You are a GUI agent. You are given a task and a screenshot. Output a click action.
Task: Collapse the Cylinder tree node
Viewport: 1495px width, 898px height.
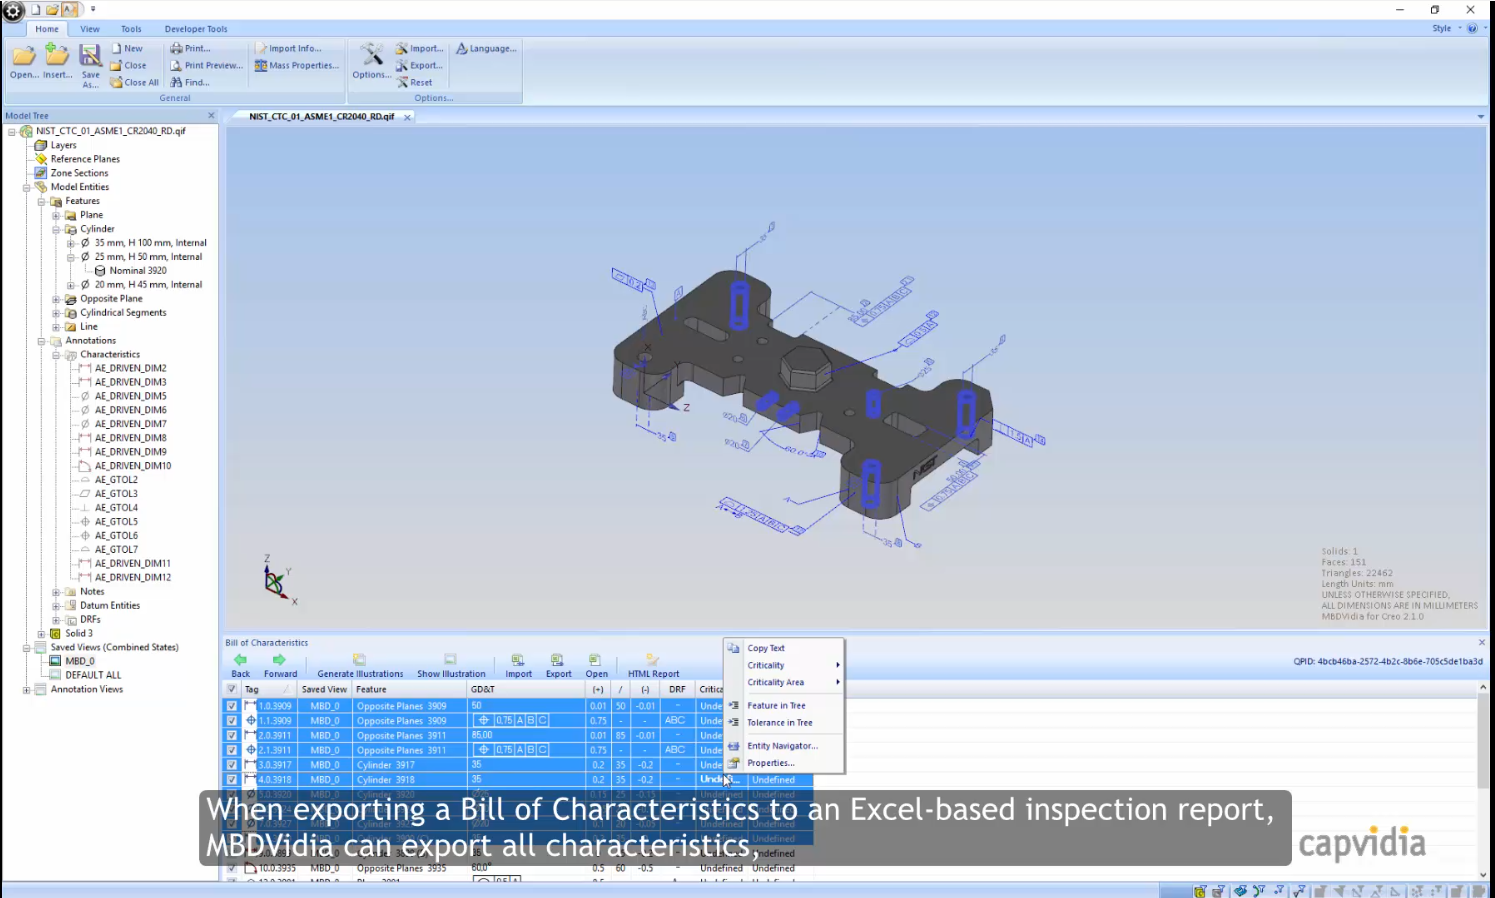(56, 229)
